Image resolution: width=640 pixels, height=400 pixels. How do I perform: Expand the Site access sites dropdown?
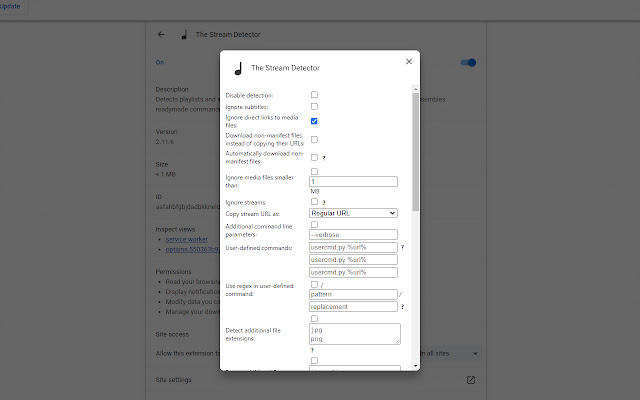point(450,353)
